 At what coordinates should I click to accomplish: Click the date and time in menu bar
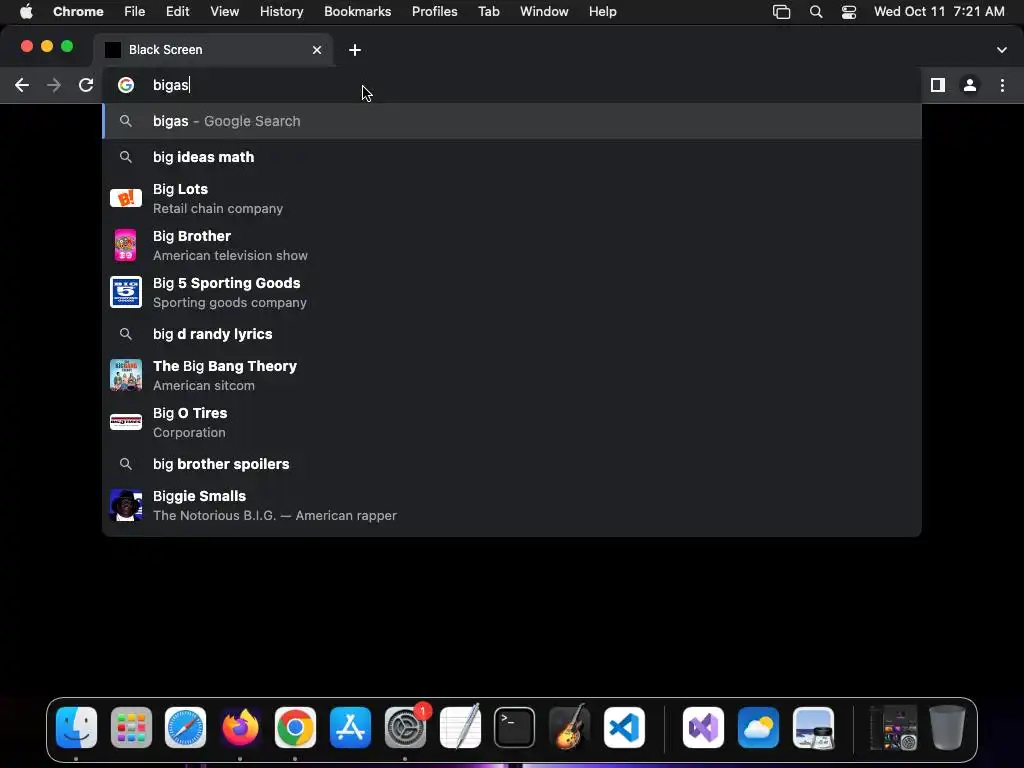pyautogui.click(x=939, y=11)
